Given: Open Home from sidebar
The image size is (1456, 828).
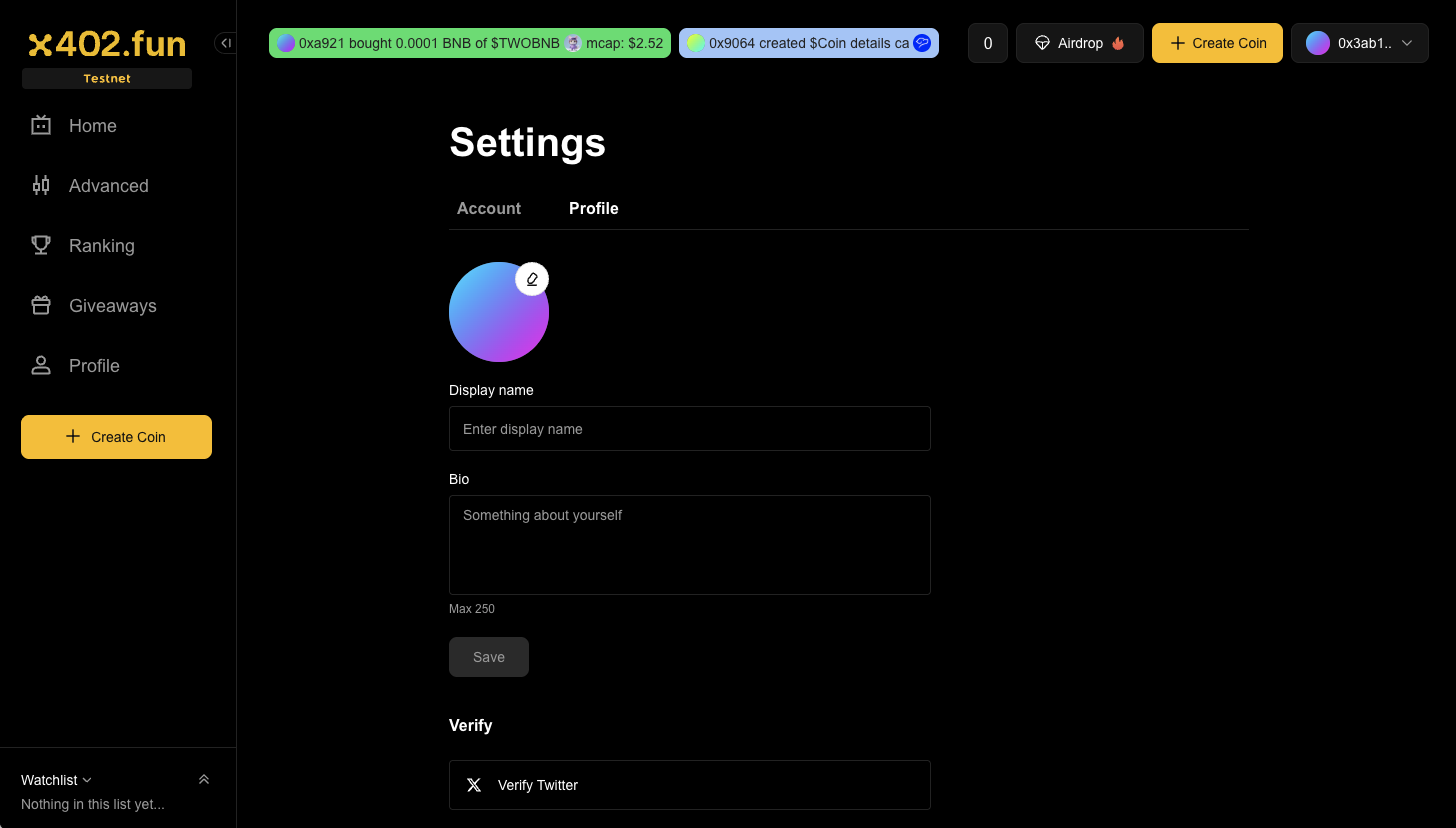Looking at the screenshot, I should 92,126.
